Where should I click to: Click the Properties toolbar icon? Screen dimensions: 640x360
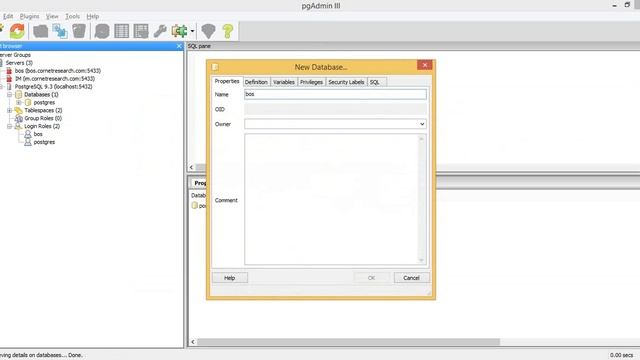40,31
